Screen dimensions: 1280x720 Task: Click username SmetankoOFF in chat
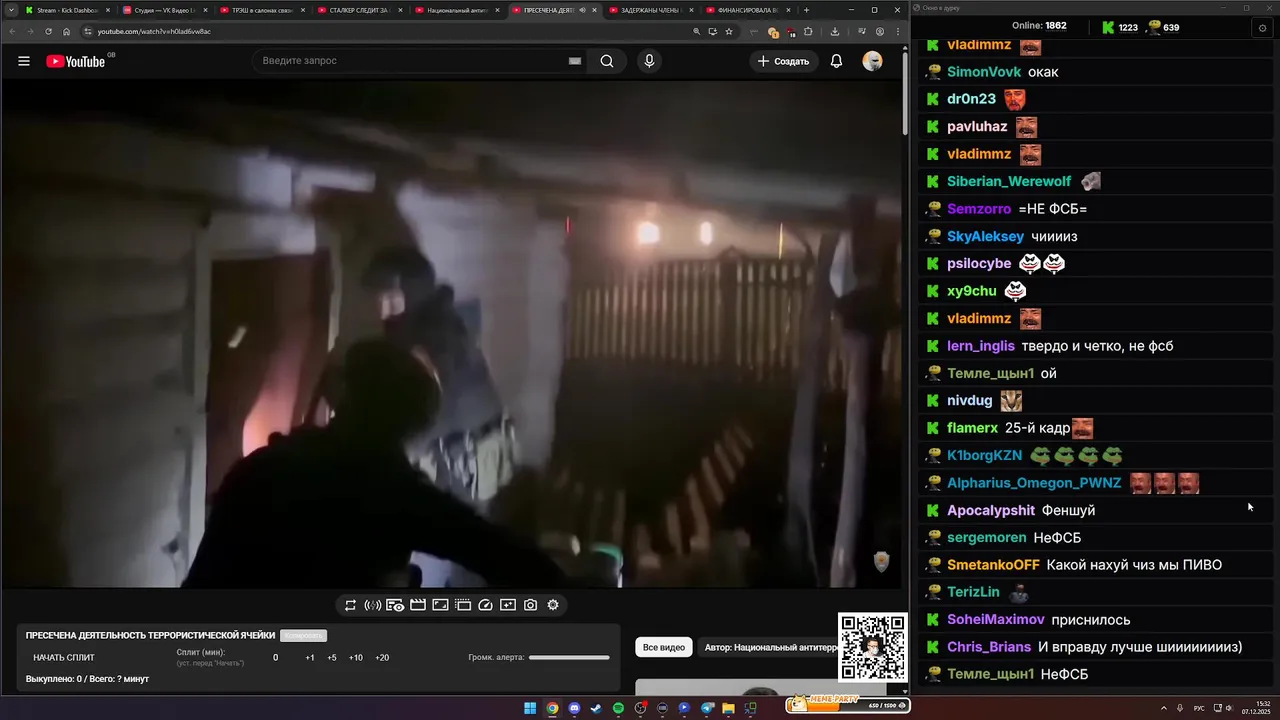pos(993,565)
